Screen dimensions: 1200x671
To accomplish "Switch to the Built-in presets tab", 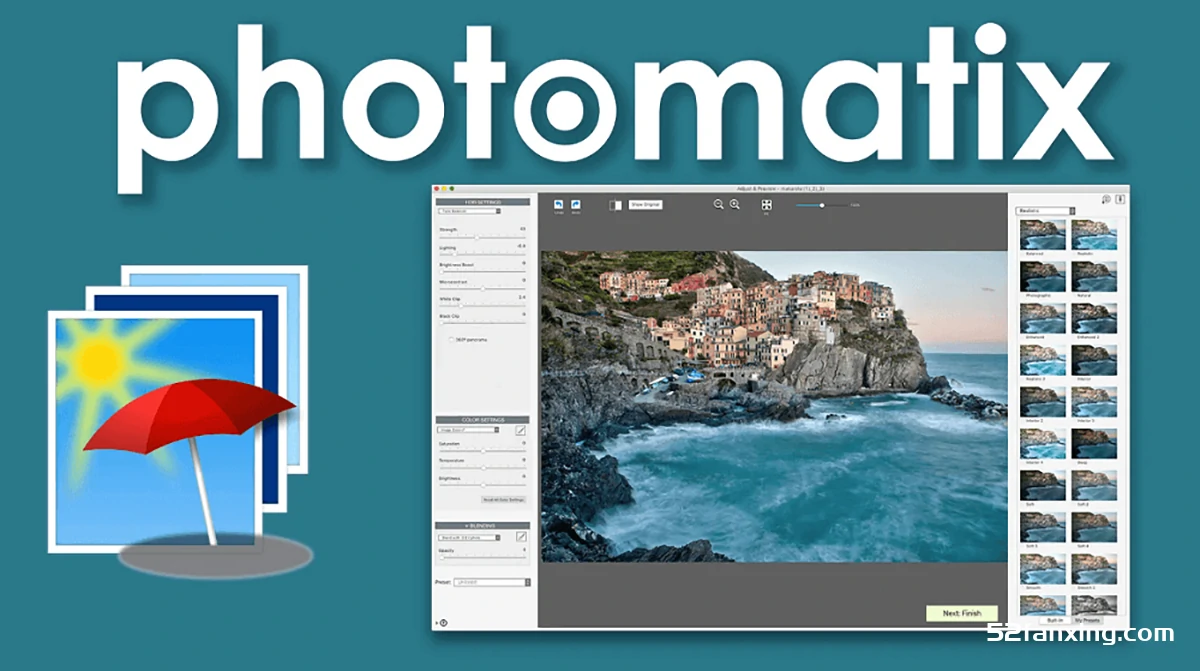I will click(x=1054, y=620).
